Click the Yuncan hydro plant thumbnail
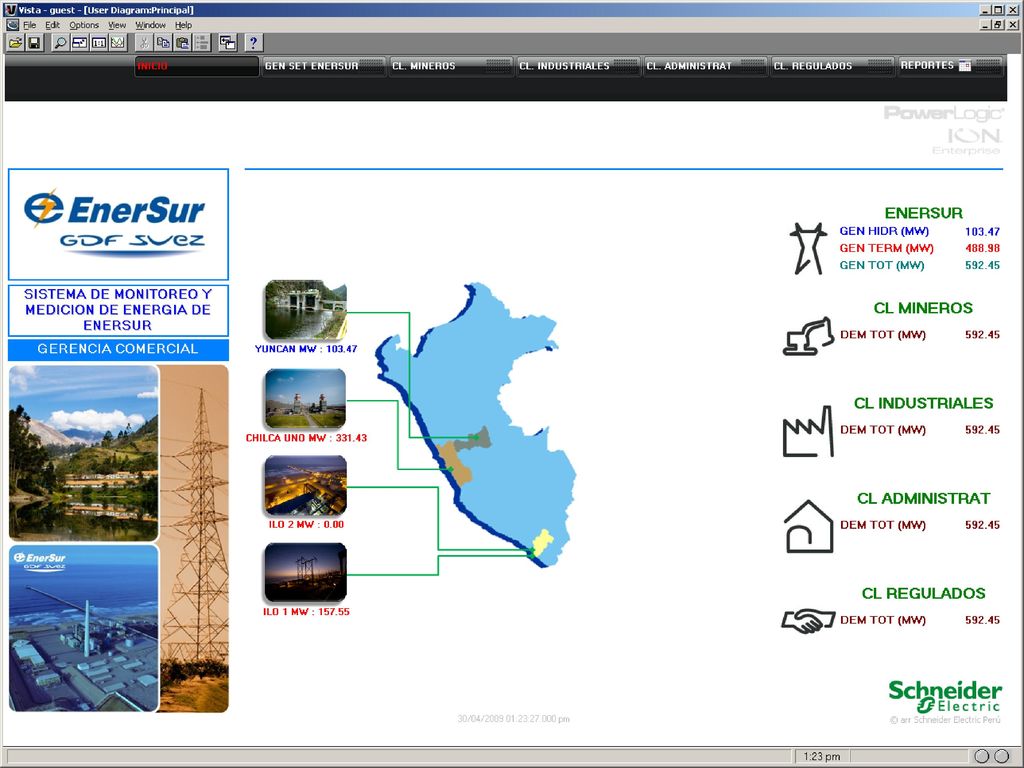Screen dimensions: 1024x768 click(306, 310)
